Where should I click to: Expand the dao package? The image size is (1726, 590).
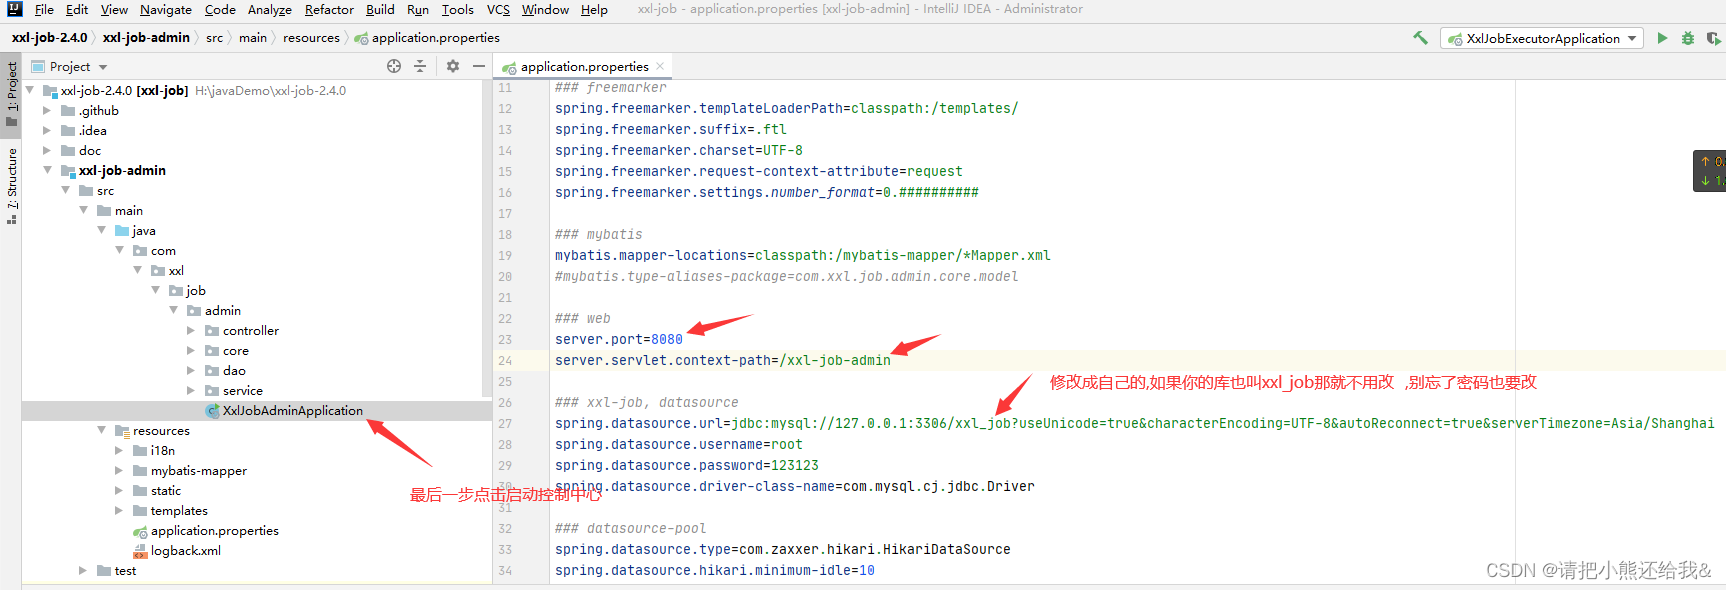click(x=191, y=370)
